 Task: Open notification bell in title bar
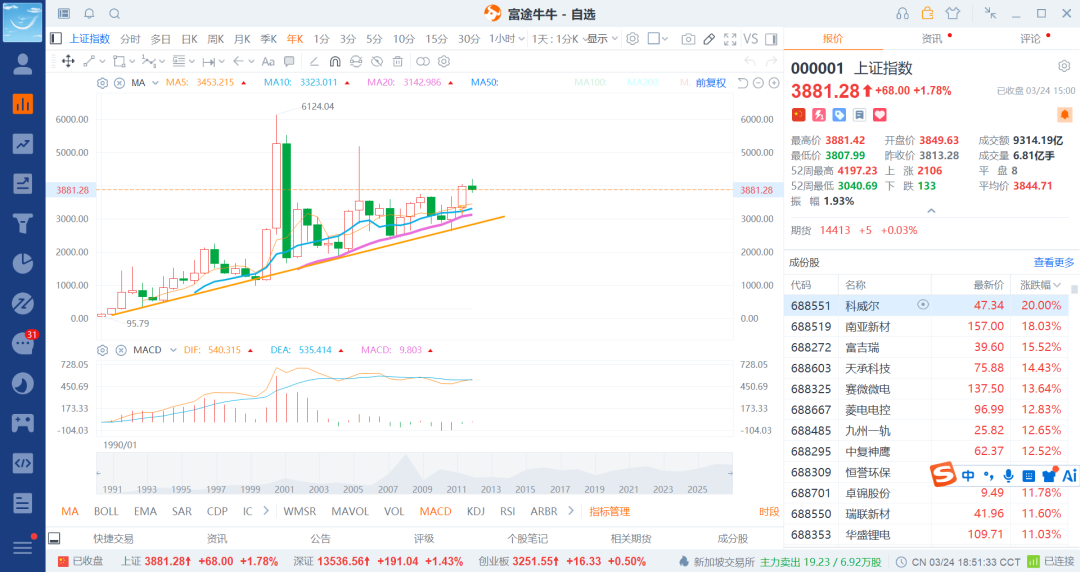click(90, 14)
